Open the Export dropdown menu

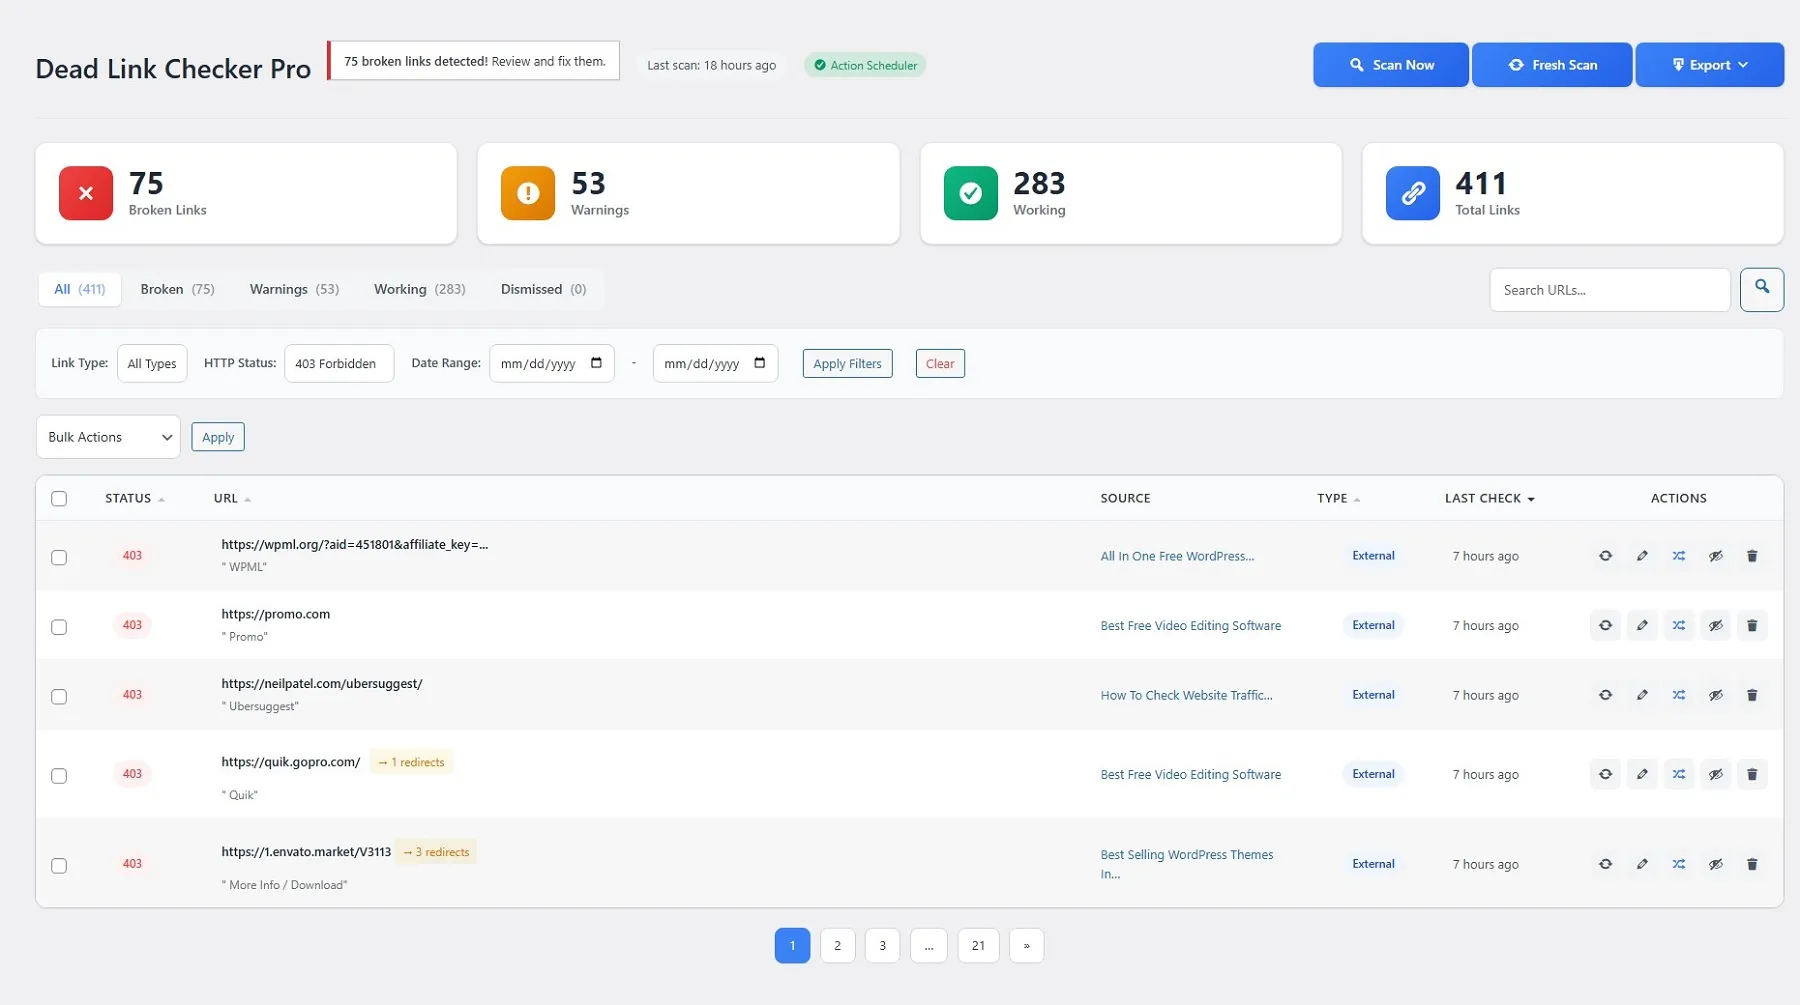tap(1710, 64)
